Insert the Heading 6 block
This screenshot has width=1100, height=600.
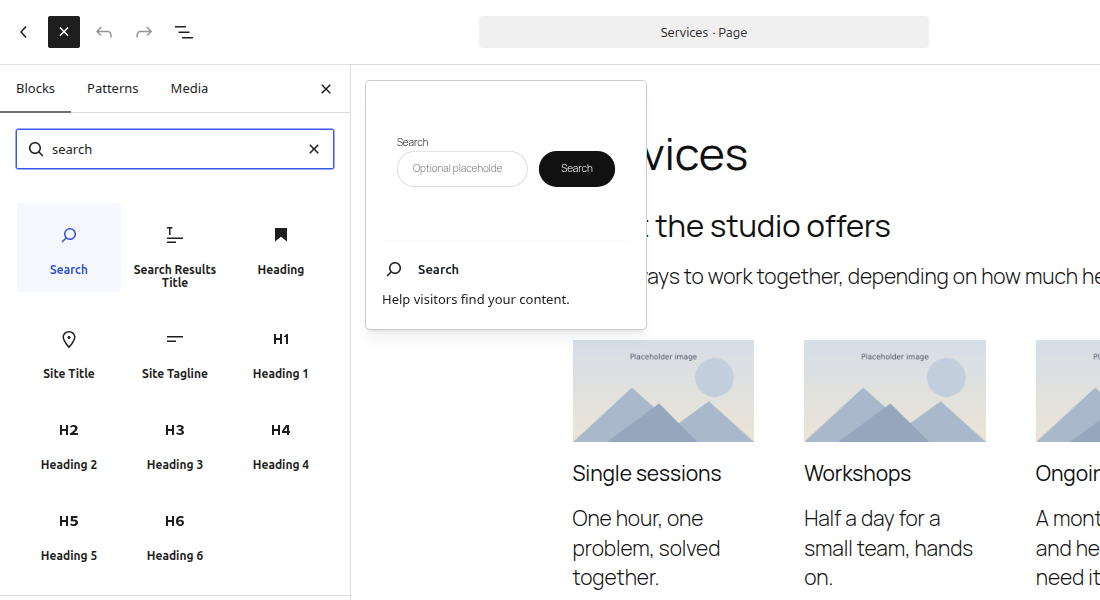point(175,538)
